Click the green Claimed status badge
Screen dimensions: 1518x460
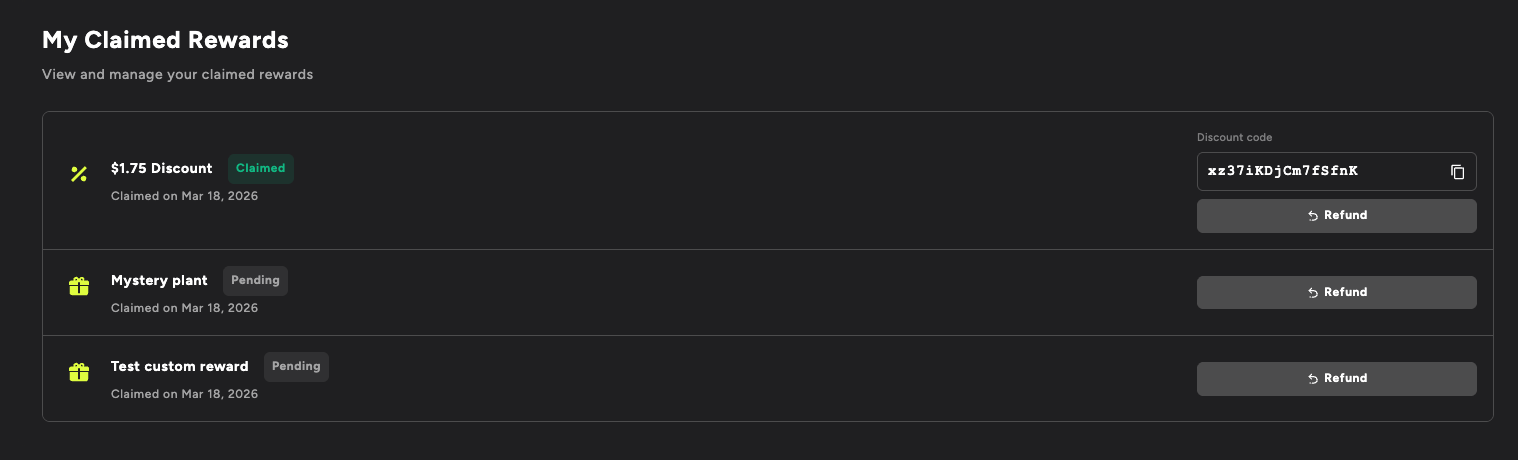pyautogui.click(x=260, y=168)
